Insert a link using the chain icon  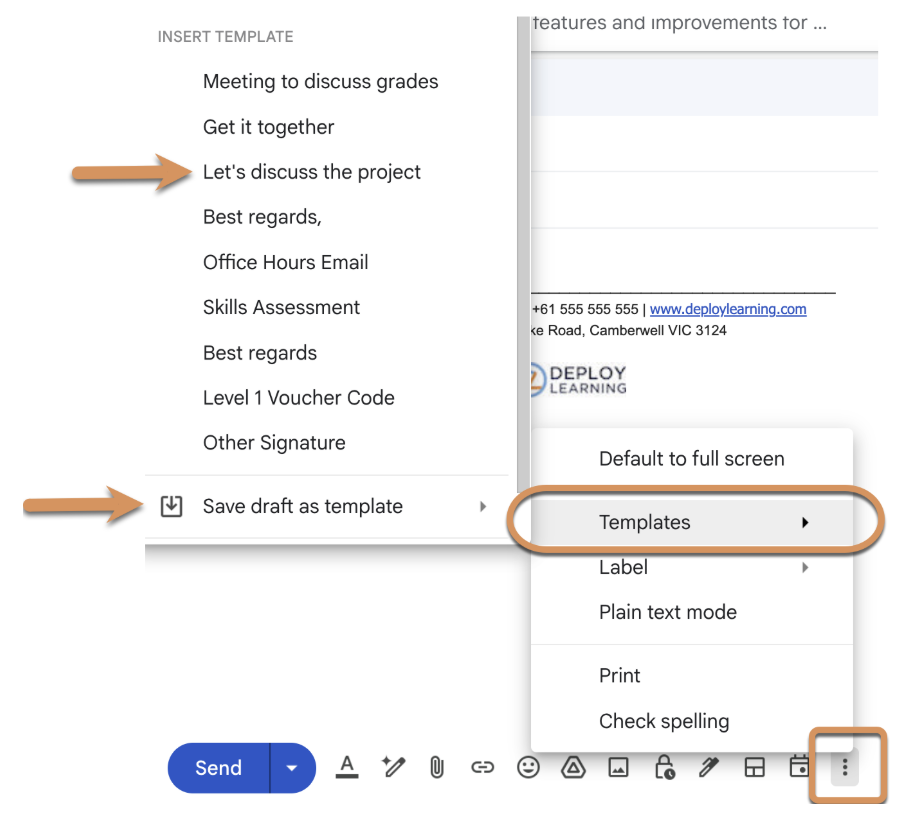482,767
